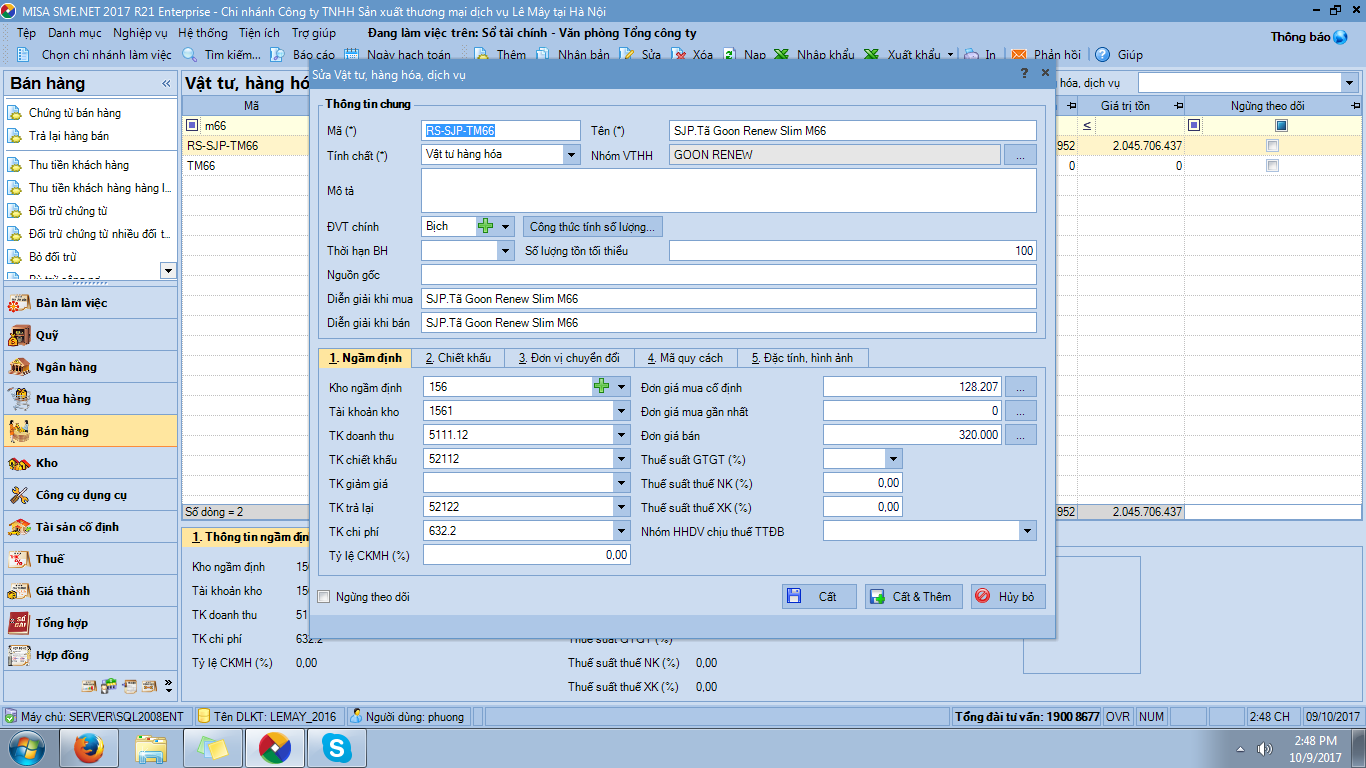Image resolution: width=1366 pixels, height=768 pixels.
Task: Expand the TK chiết khấu dropdown
Action: click(x=622, y=459)
